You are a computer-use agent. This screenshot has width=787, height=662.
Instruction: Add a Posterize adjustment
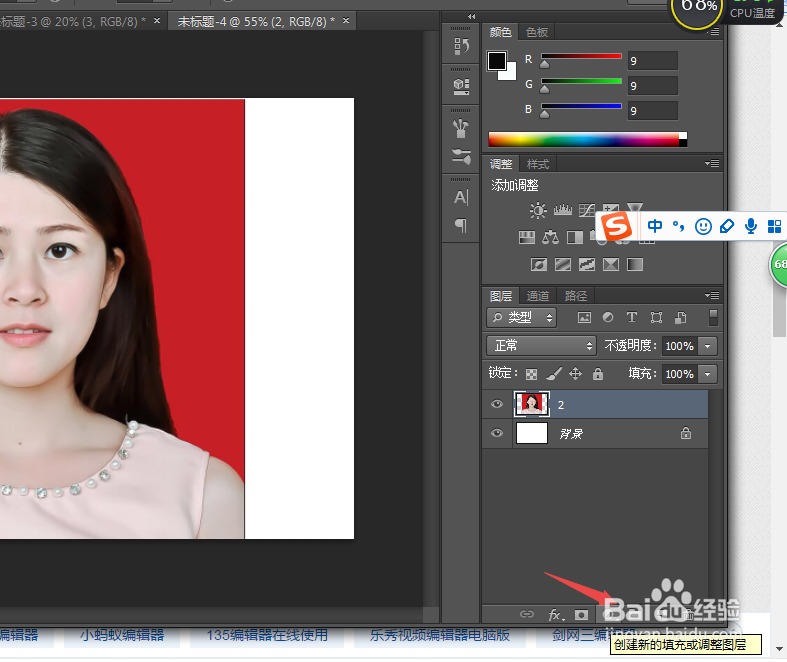pyautogui.click(x=563, y=264)
